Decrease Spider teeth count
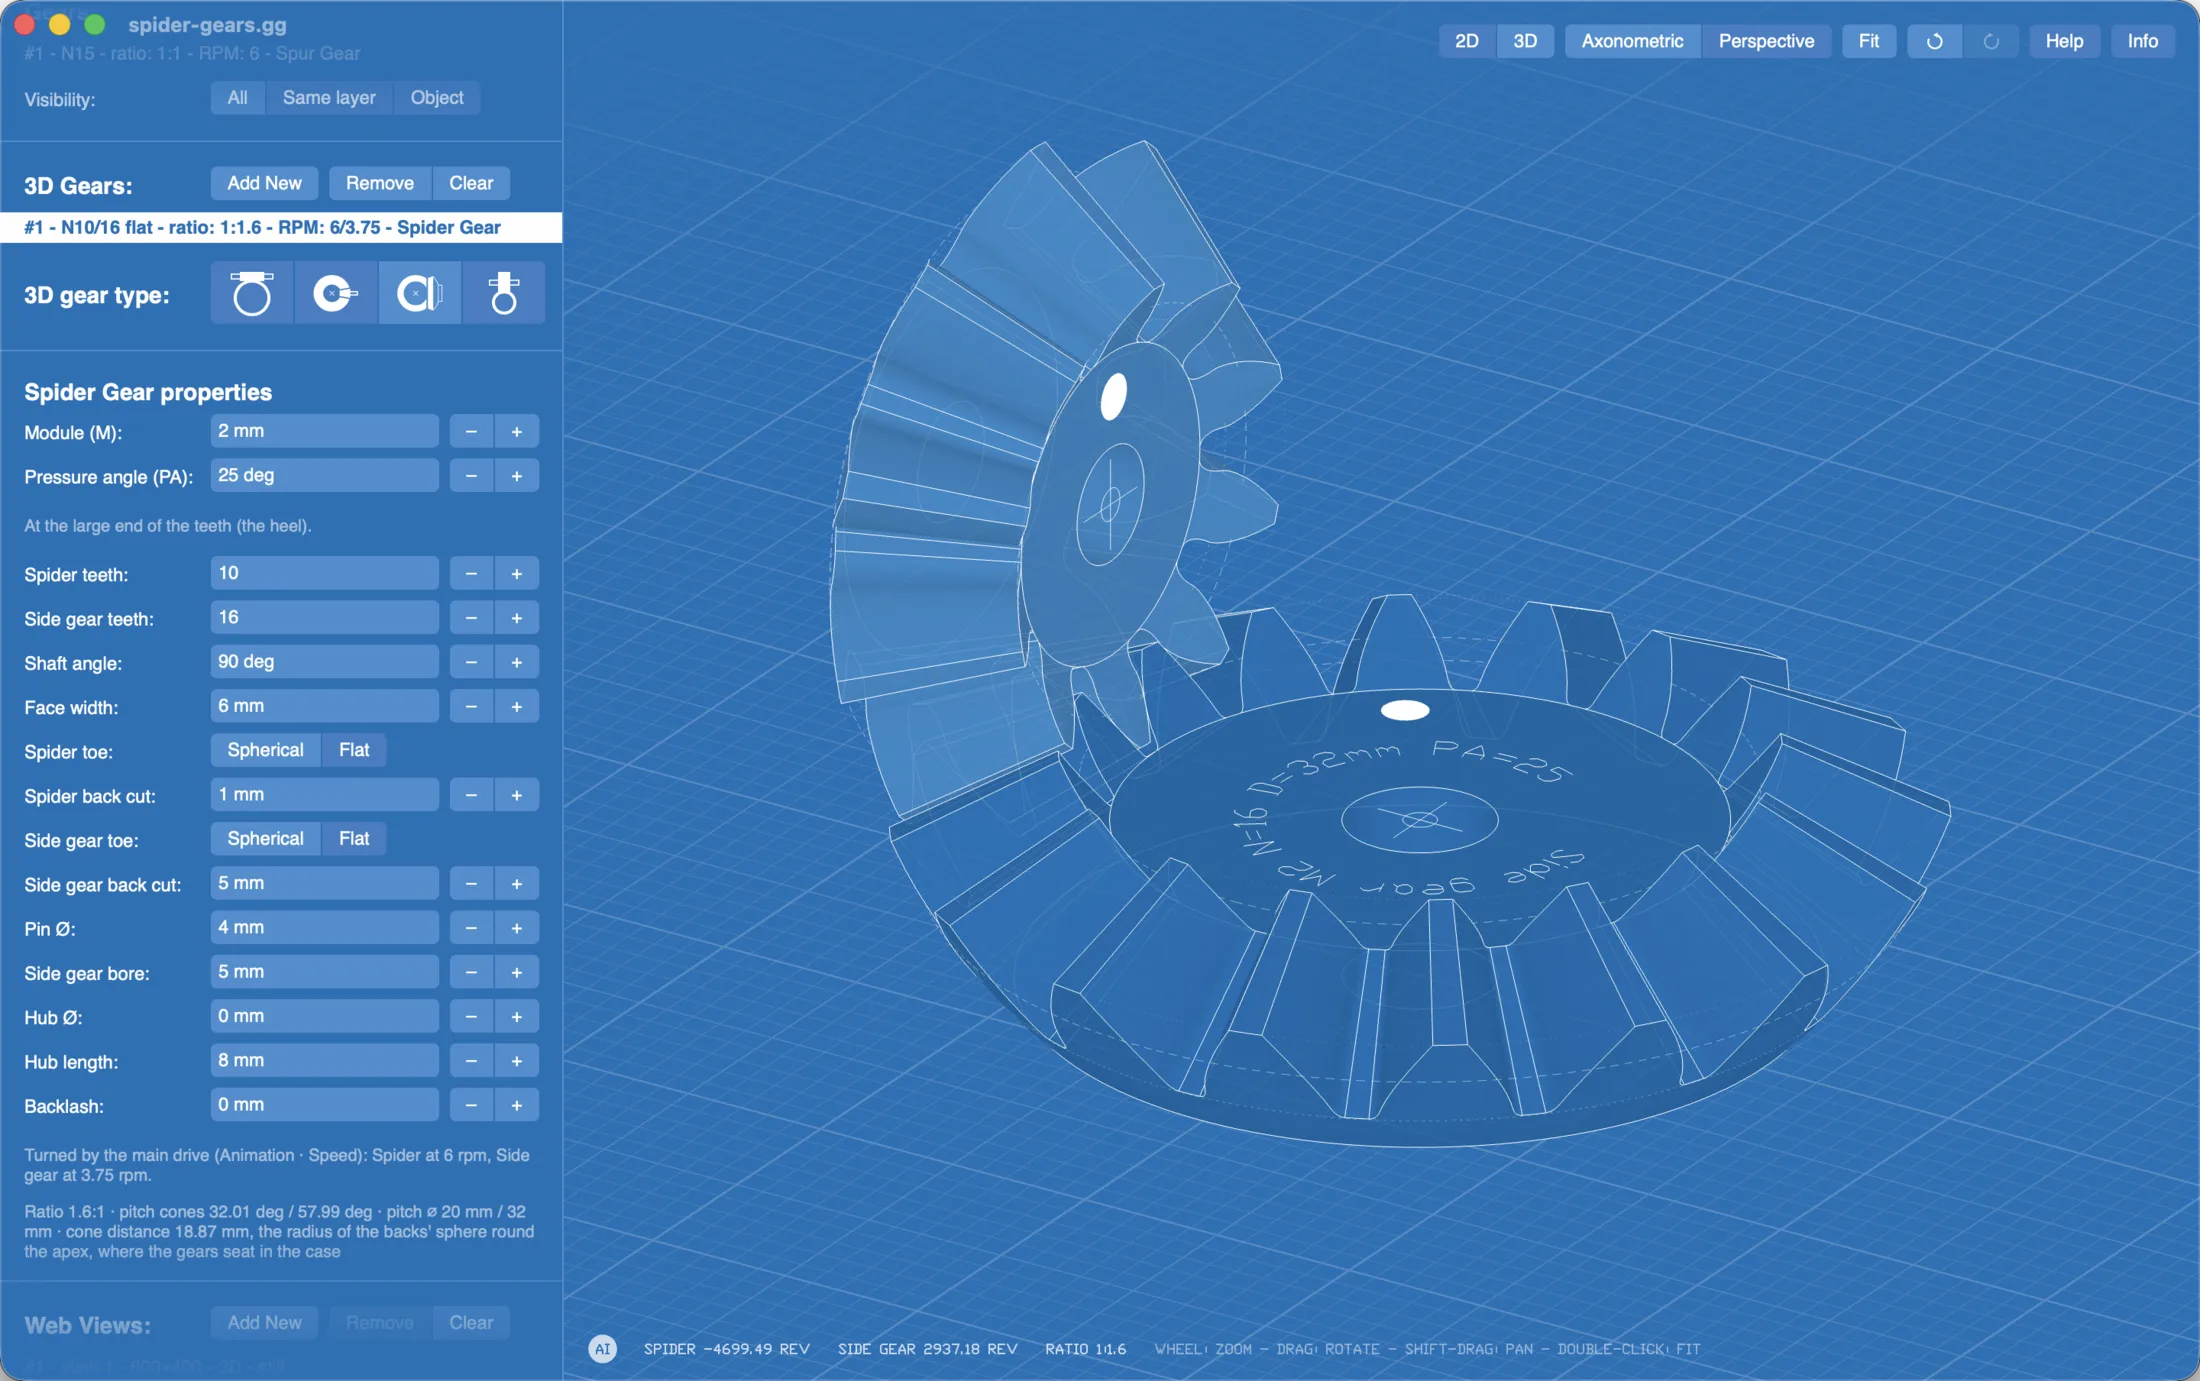 [471, 574]
